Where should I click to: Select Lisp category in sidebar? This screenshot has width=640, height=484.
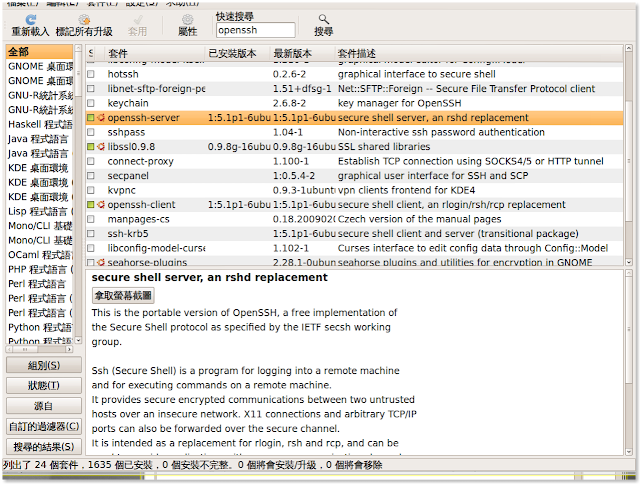(x=40, y=211)
